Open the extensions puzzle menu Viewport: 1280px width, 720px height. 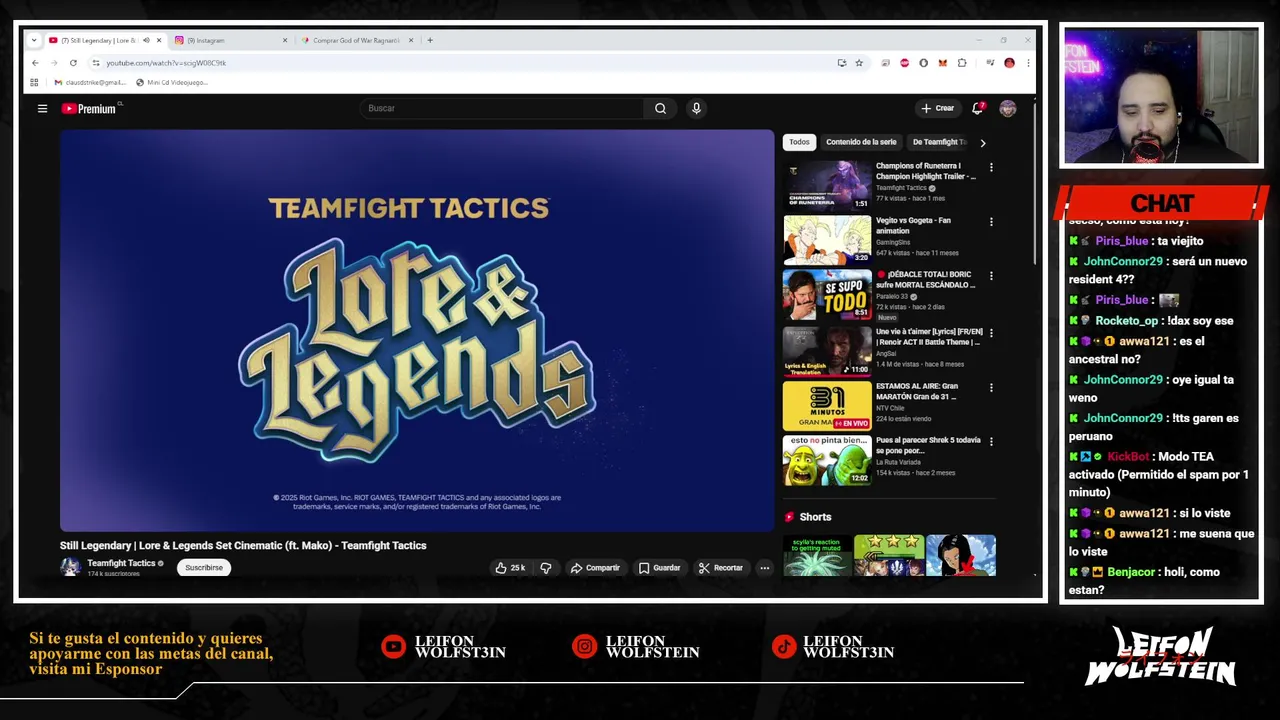coord(962,63)
